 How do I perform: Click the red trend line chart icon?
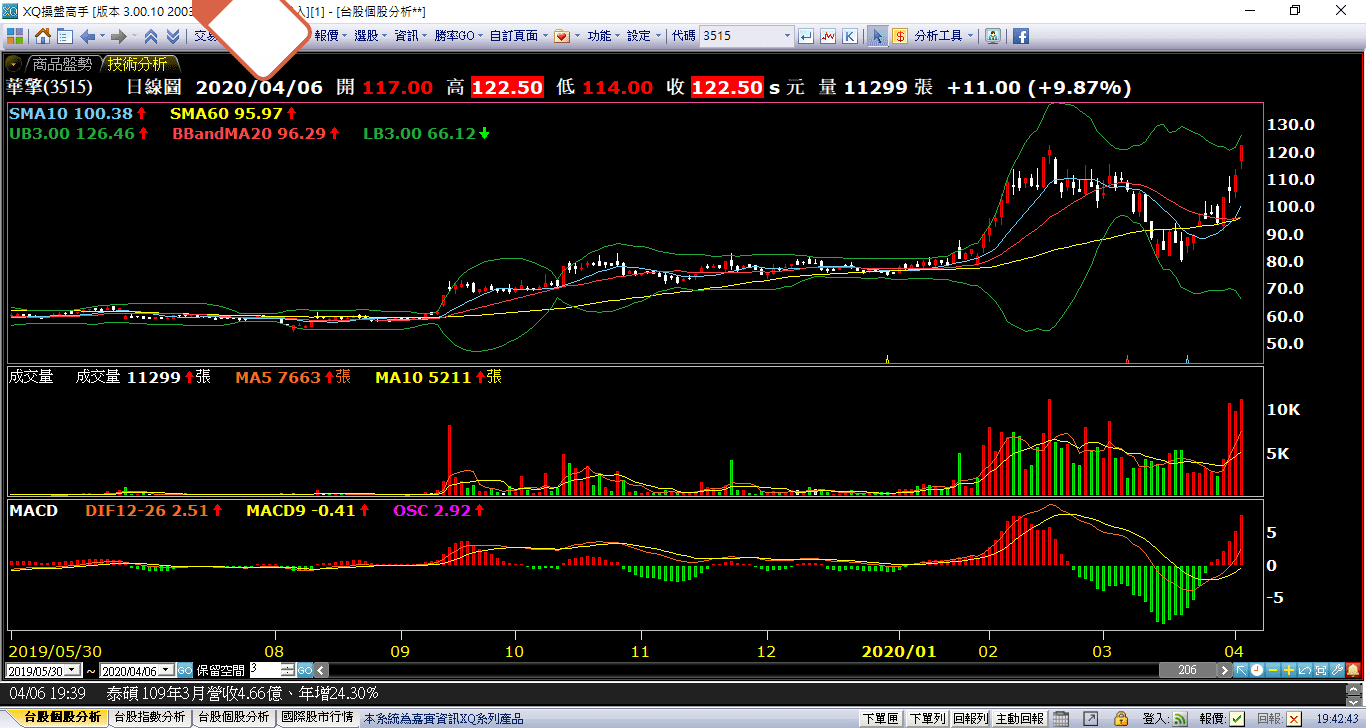click(x=828, y=36)
